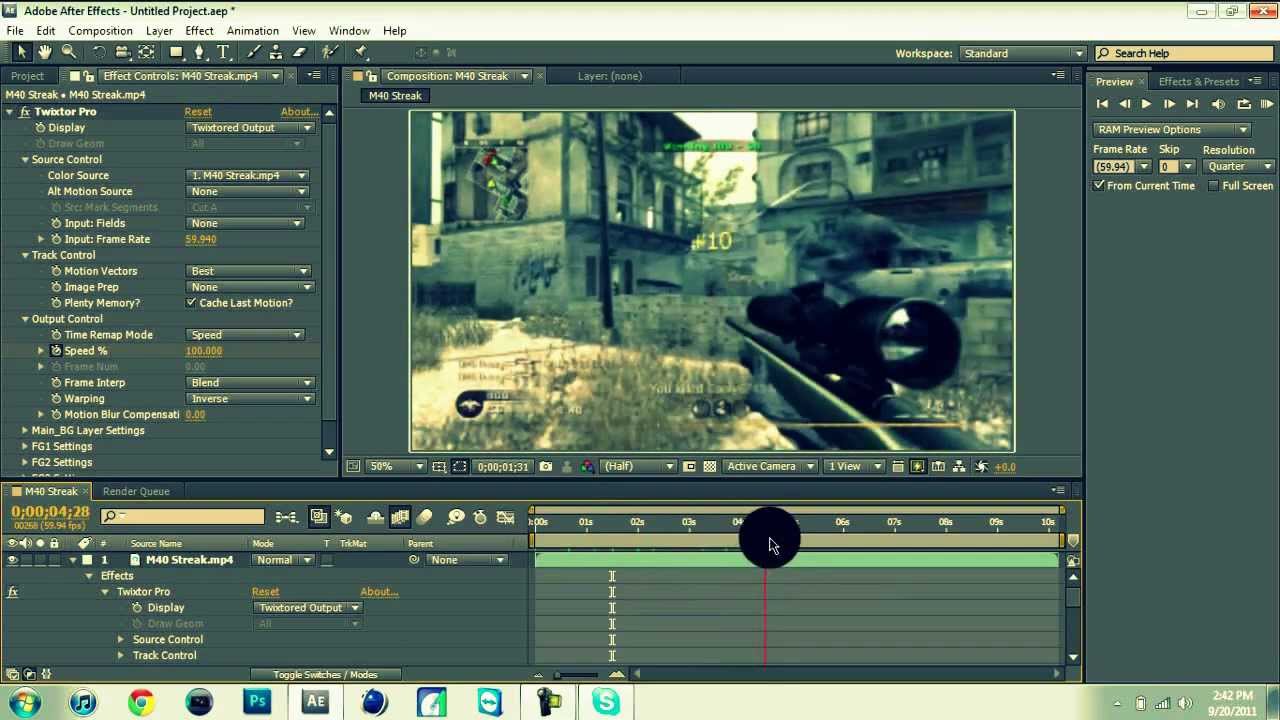Select the Zoom magnifier tool
This screenshot has height=720, width=1280.
69,52
